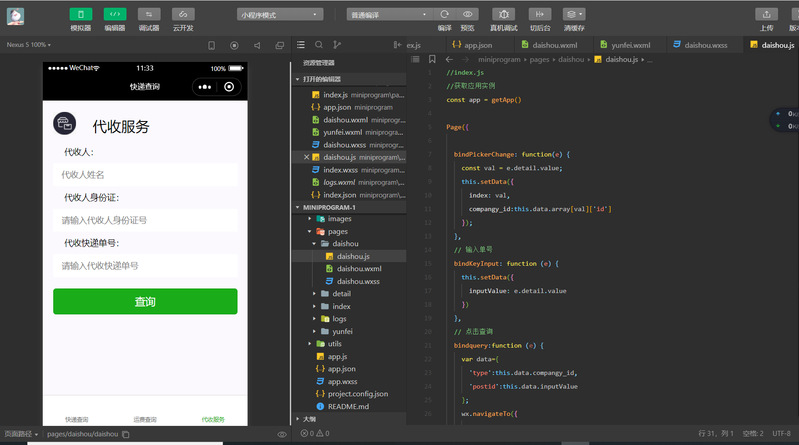
Task: Copy the page path icon
Action: coord(126,434)
